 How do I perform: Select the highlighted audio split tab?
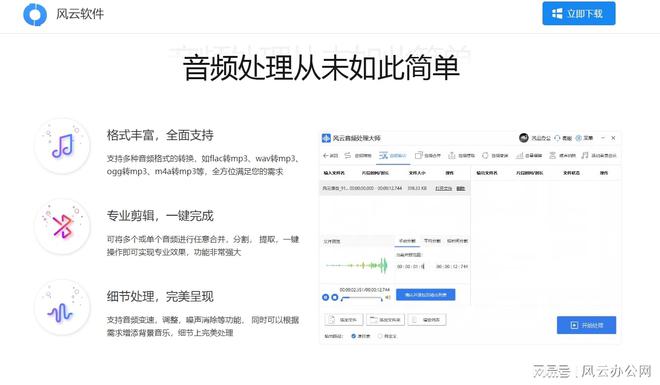click(392, 156)
